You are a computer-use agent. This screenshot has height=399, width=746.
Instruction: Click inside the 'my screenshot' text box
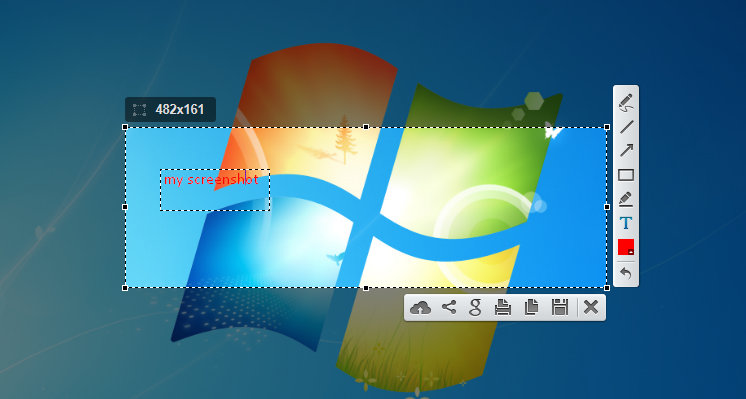pos(215,190)
